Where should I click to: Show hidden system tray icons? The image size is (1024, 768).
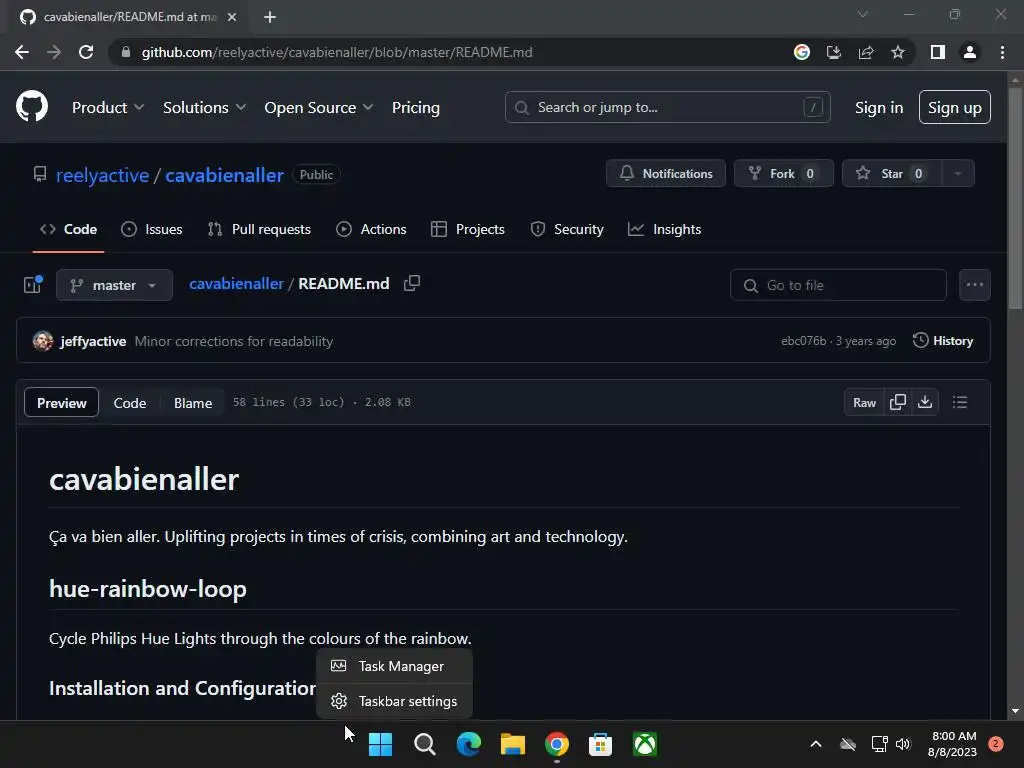pyautogui.click(x=816, y=744)
